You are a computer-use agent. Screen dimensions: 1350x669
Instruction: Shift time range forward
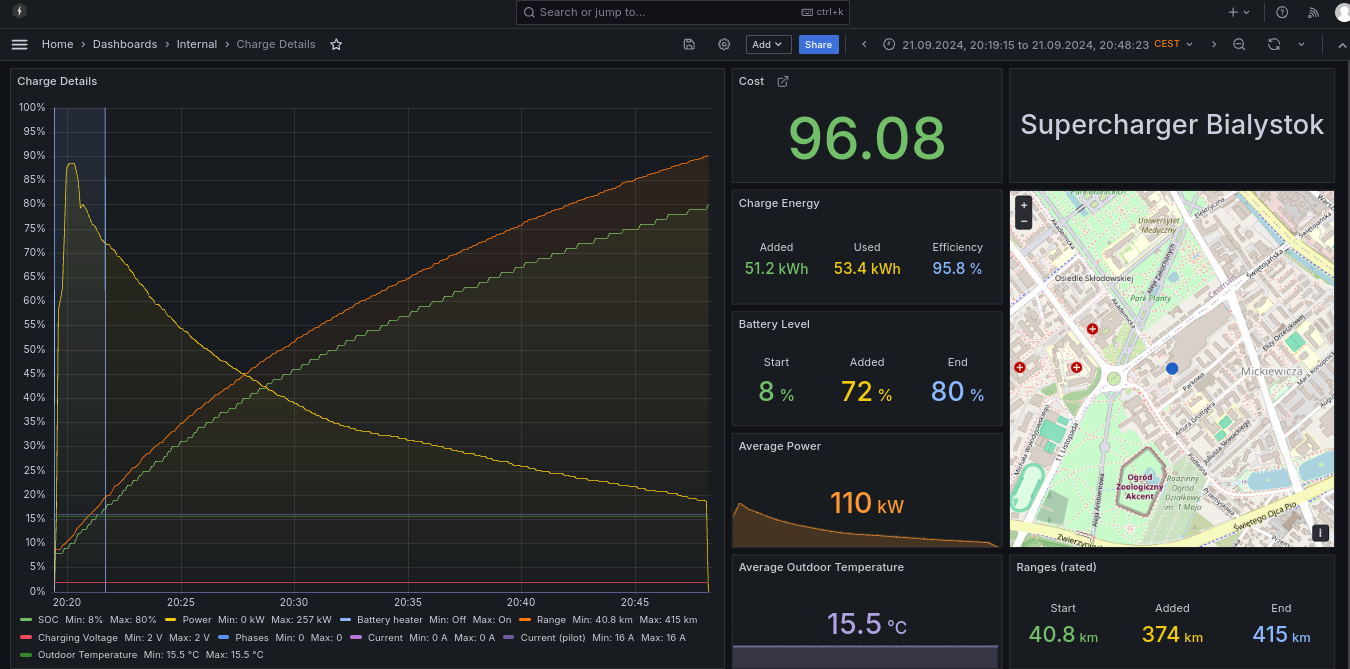point(1214,44)
